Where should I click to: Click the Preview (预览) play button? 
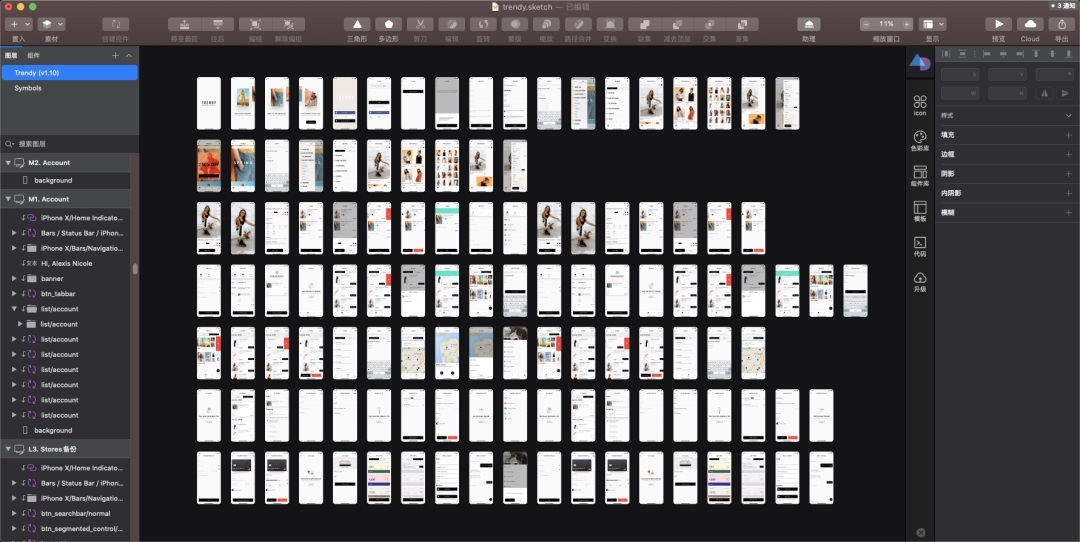point(997,24)
